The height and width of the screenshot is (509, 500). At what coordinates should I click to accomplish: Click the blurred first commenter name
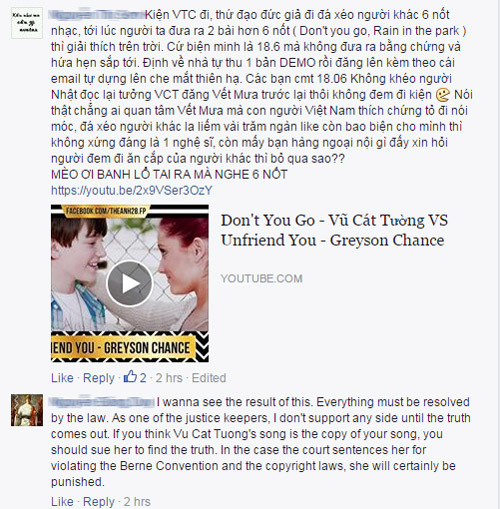click(97, 15)
